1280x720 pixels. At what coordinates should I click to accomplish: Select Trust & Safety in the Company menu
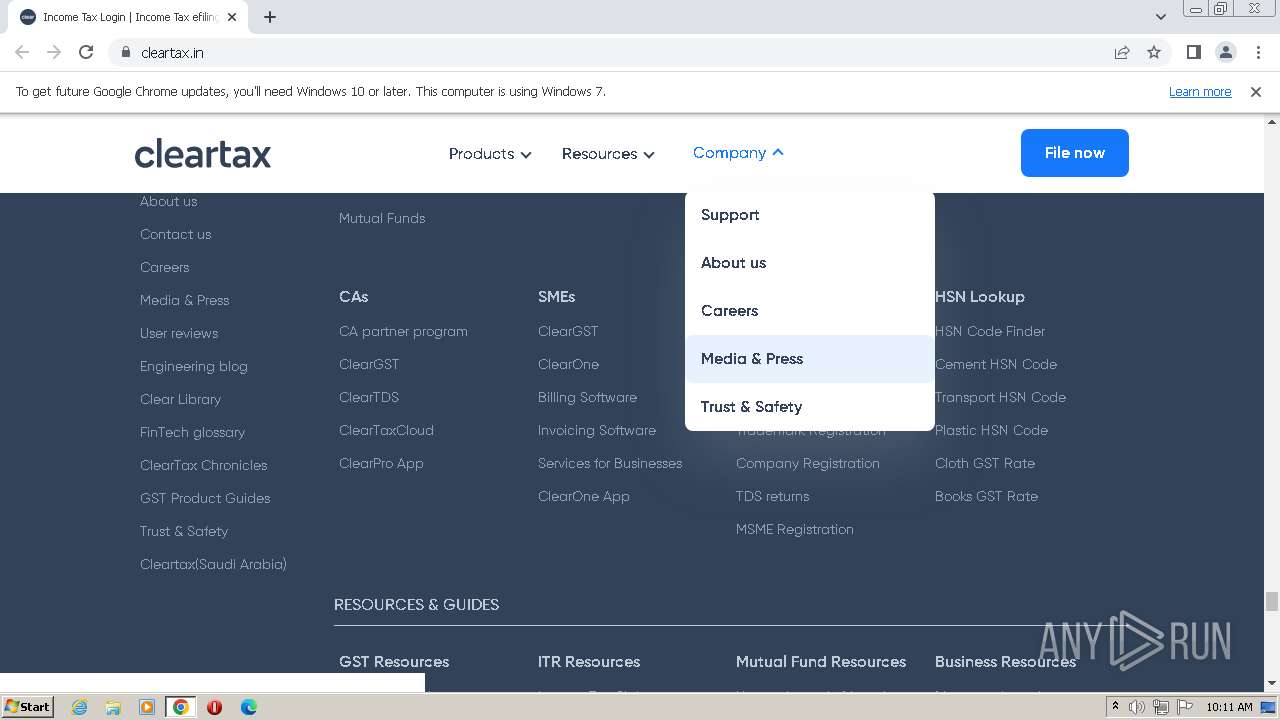810,407
